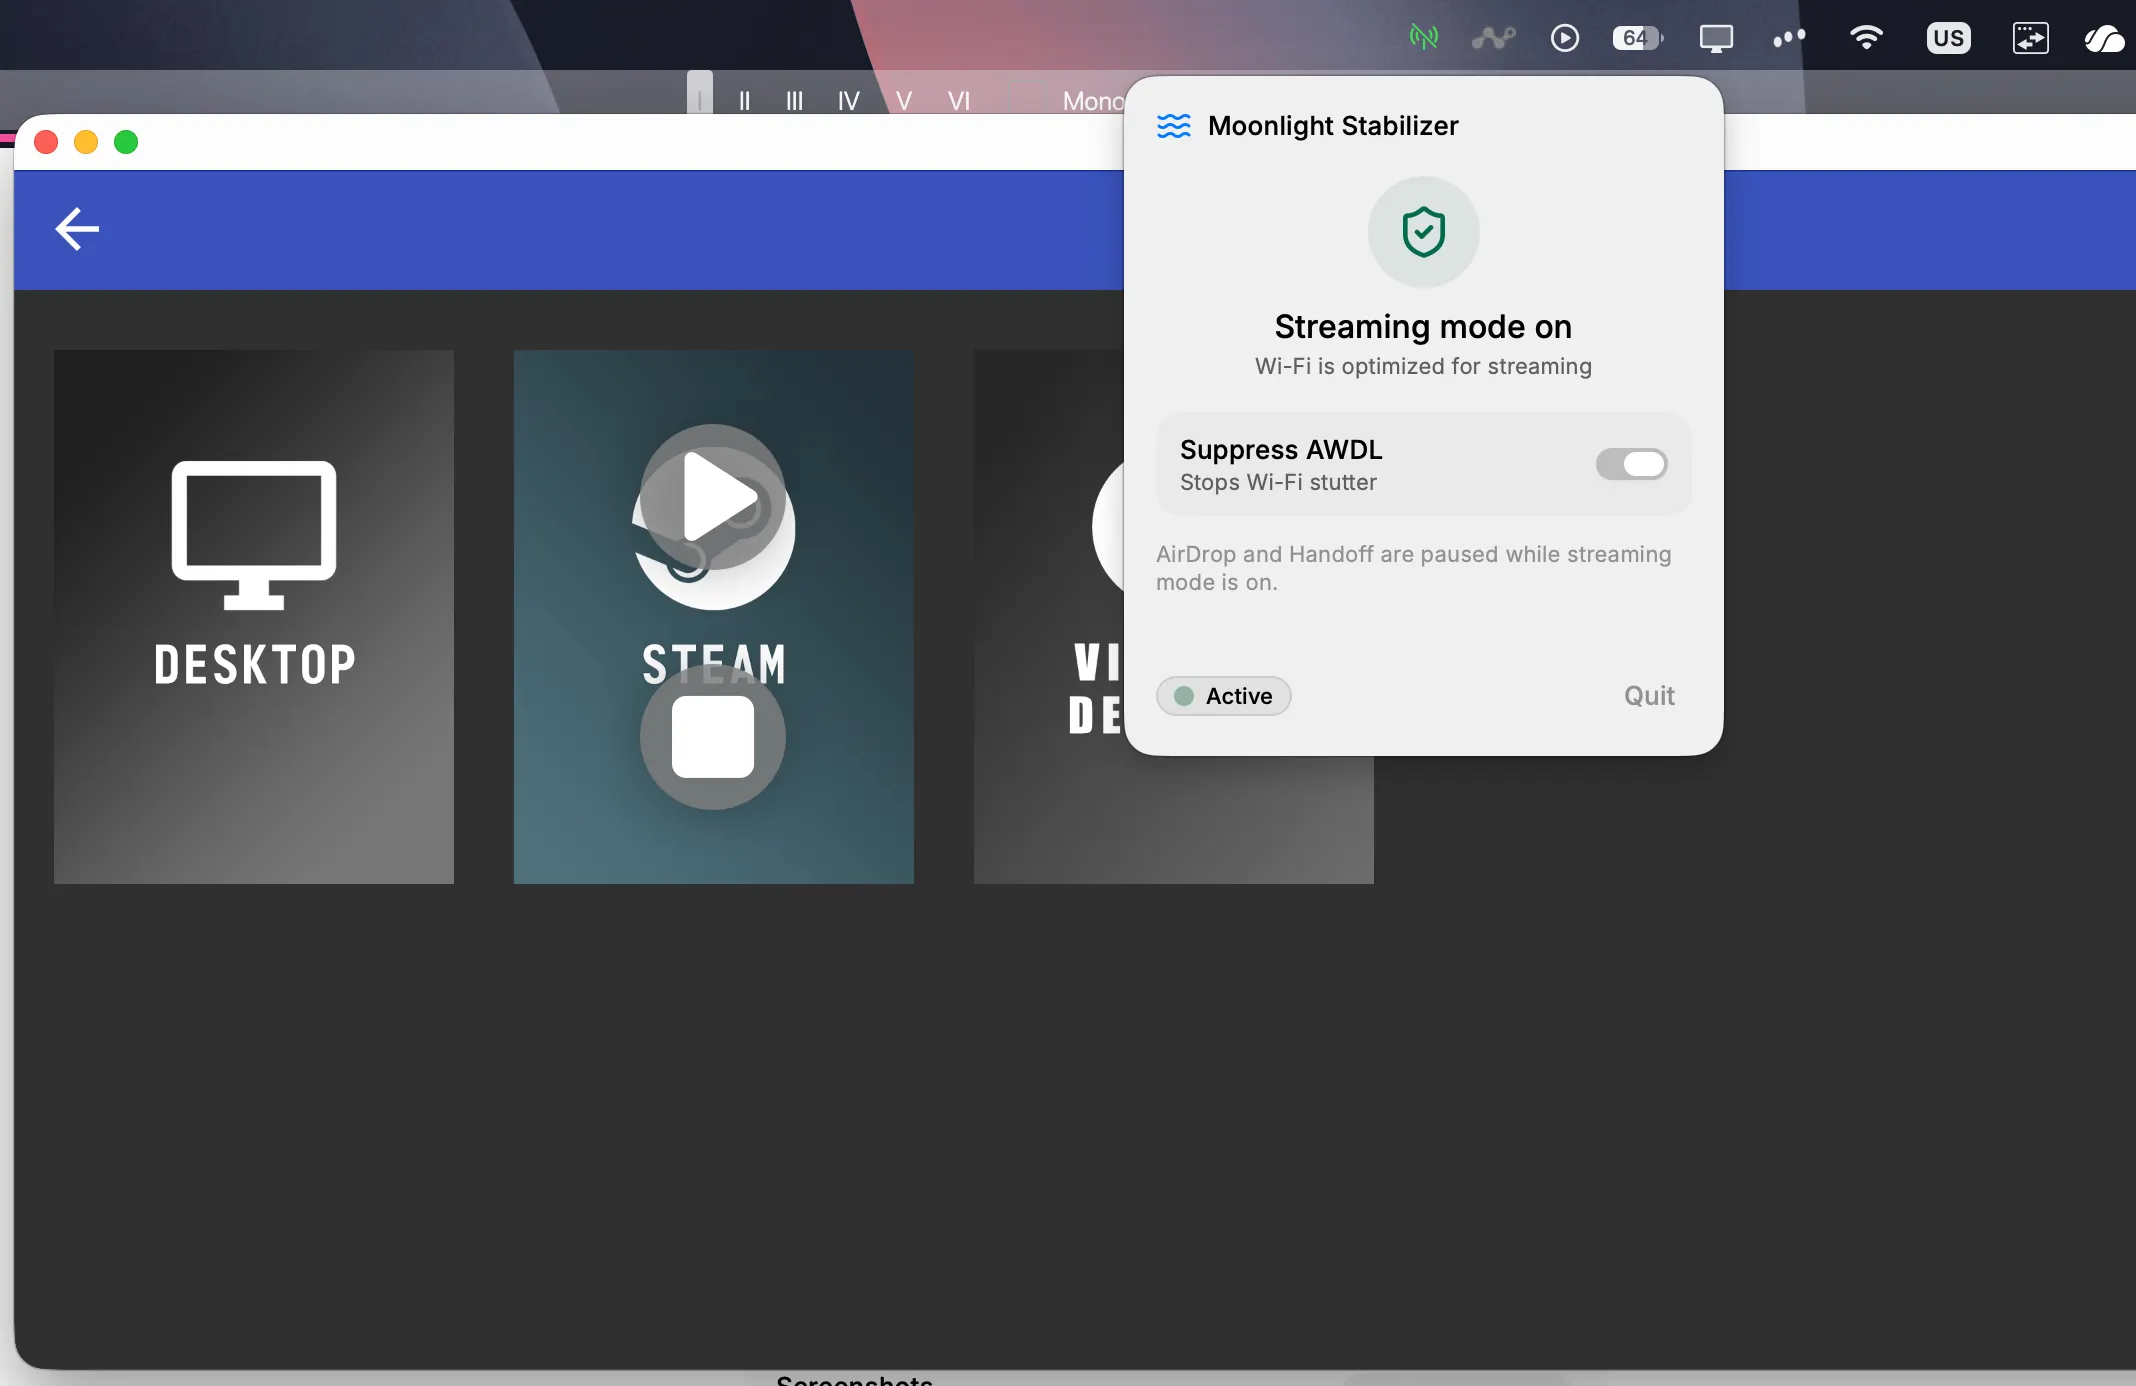Click the 'Stops Wi-Fi stutter' description
The height and width of the screenshot is (1386, 2136).
(1278, 482)
